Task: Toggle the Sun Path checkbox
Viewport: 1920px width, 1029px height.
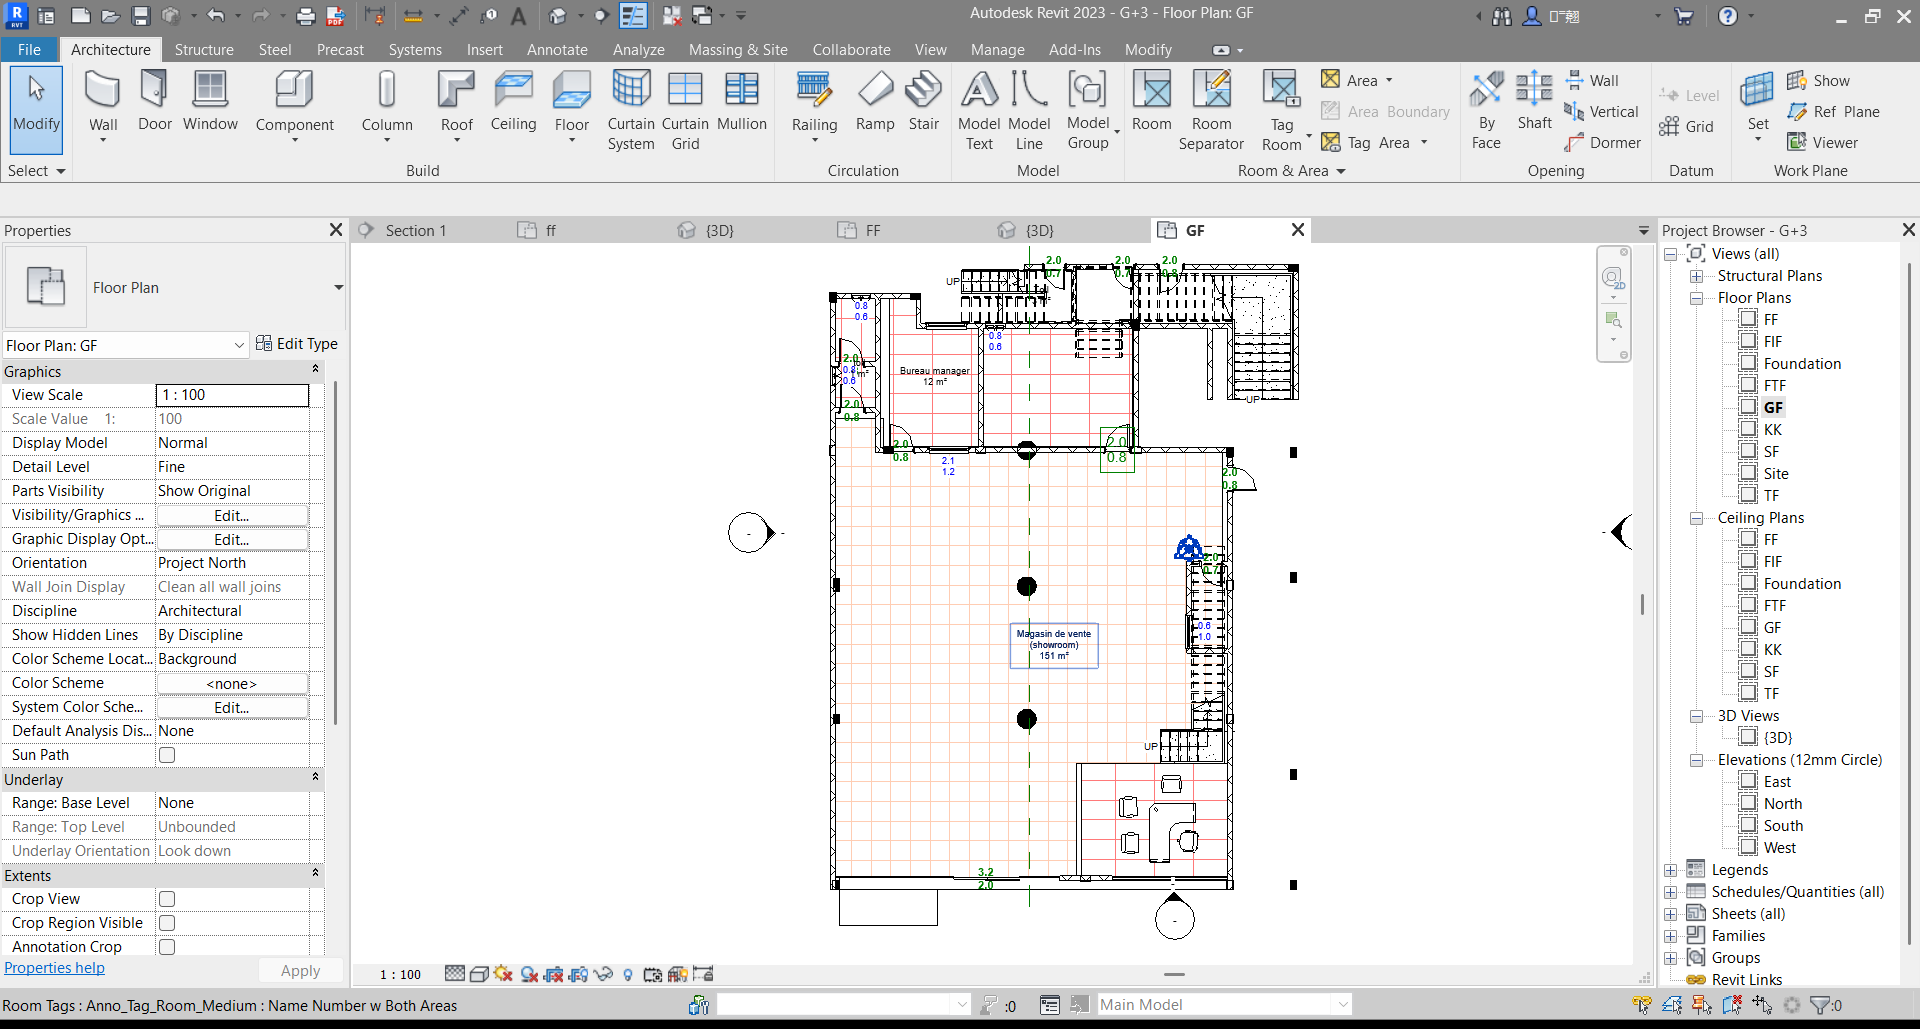Action: 167,755
